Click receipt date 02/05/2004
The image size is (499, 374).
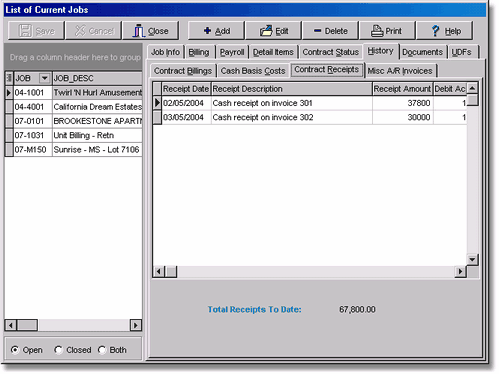[x=186, y=103]
